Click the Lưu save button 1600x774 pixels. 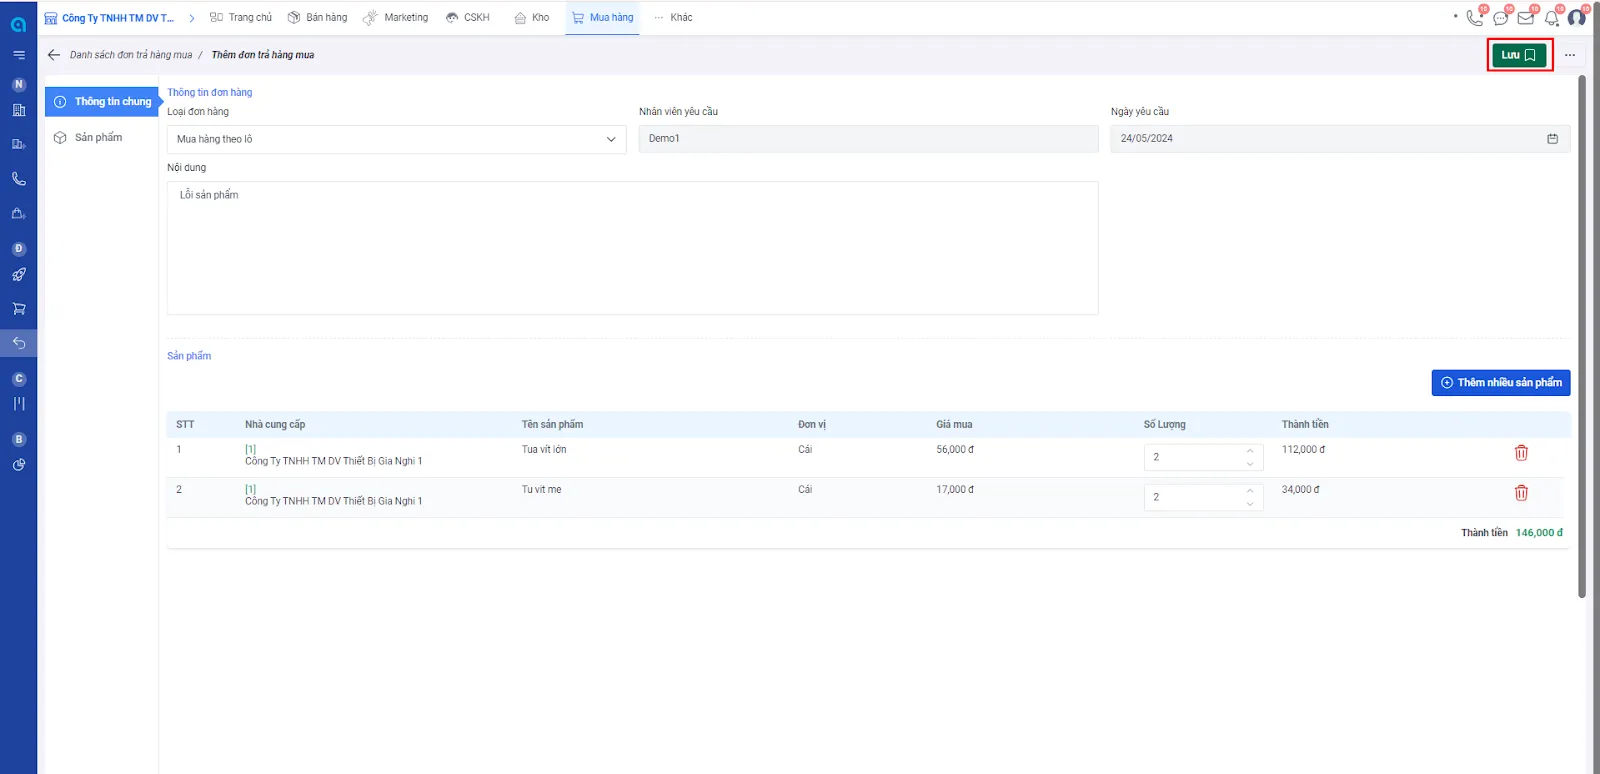click(1519, 55)
